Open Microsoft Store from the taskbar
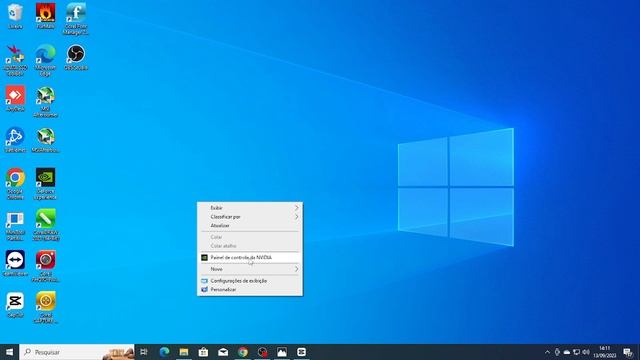Viewport: 640px width, 360px height. [x=203, y=352]
